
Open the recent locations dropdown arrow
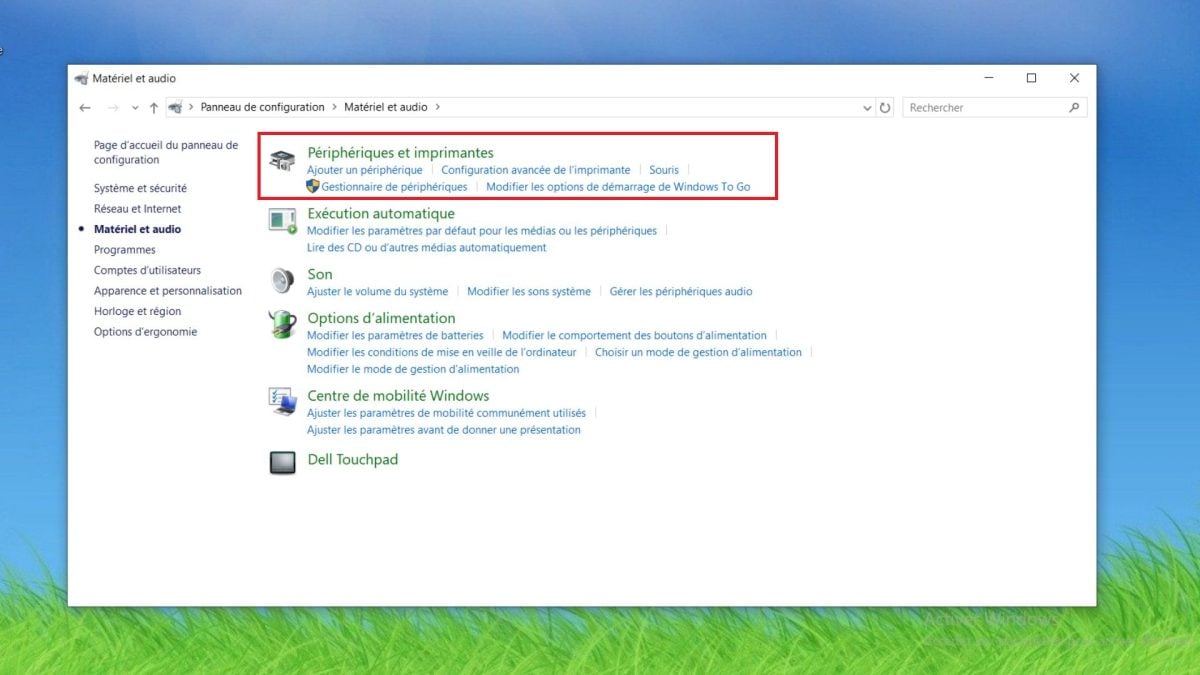point(135,107)
